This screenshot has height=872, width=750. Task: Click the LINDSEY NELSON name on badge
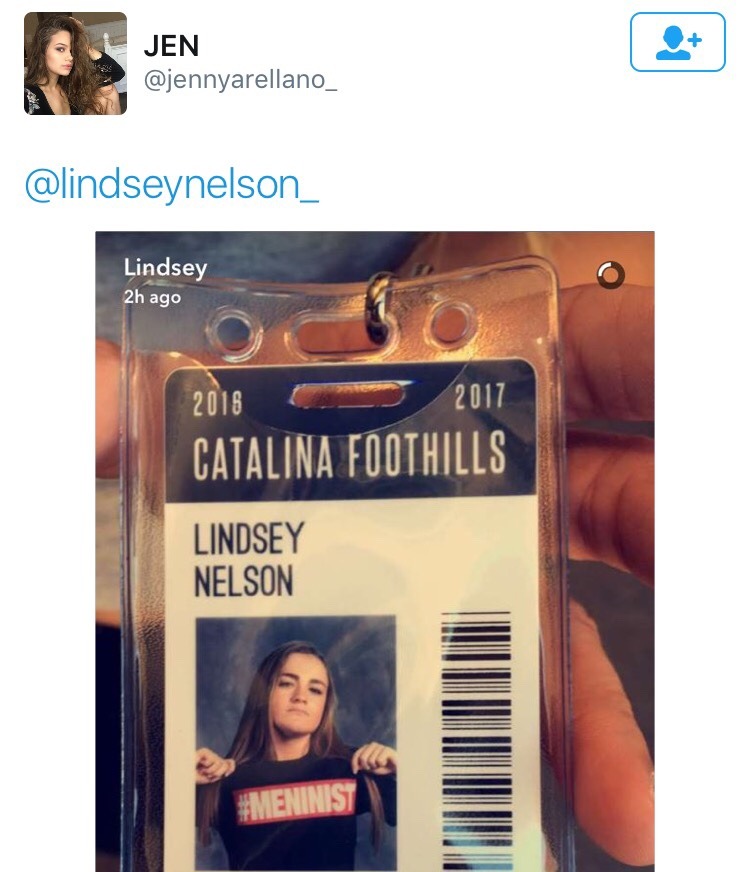click(249, 559)
